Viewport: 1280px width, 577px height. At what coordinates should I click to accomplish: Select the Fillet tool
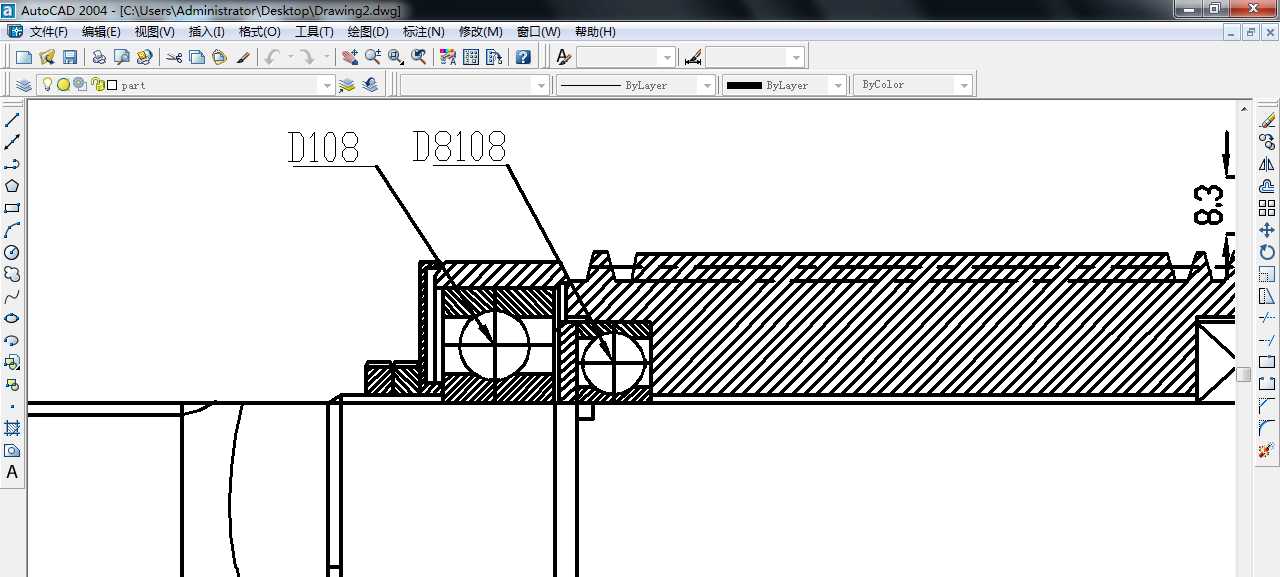[1267, 428]
